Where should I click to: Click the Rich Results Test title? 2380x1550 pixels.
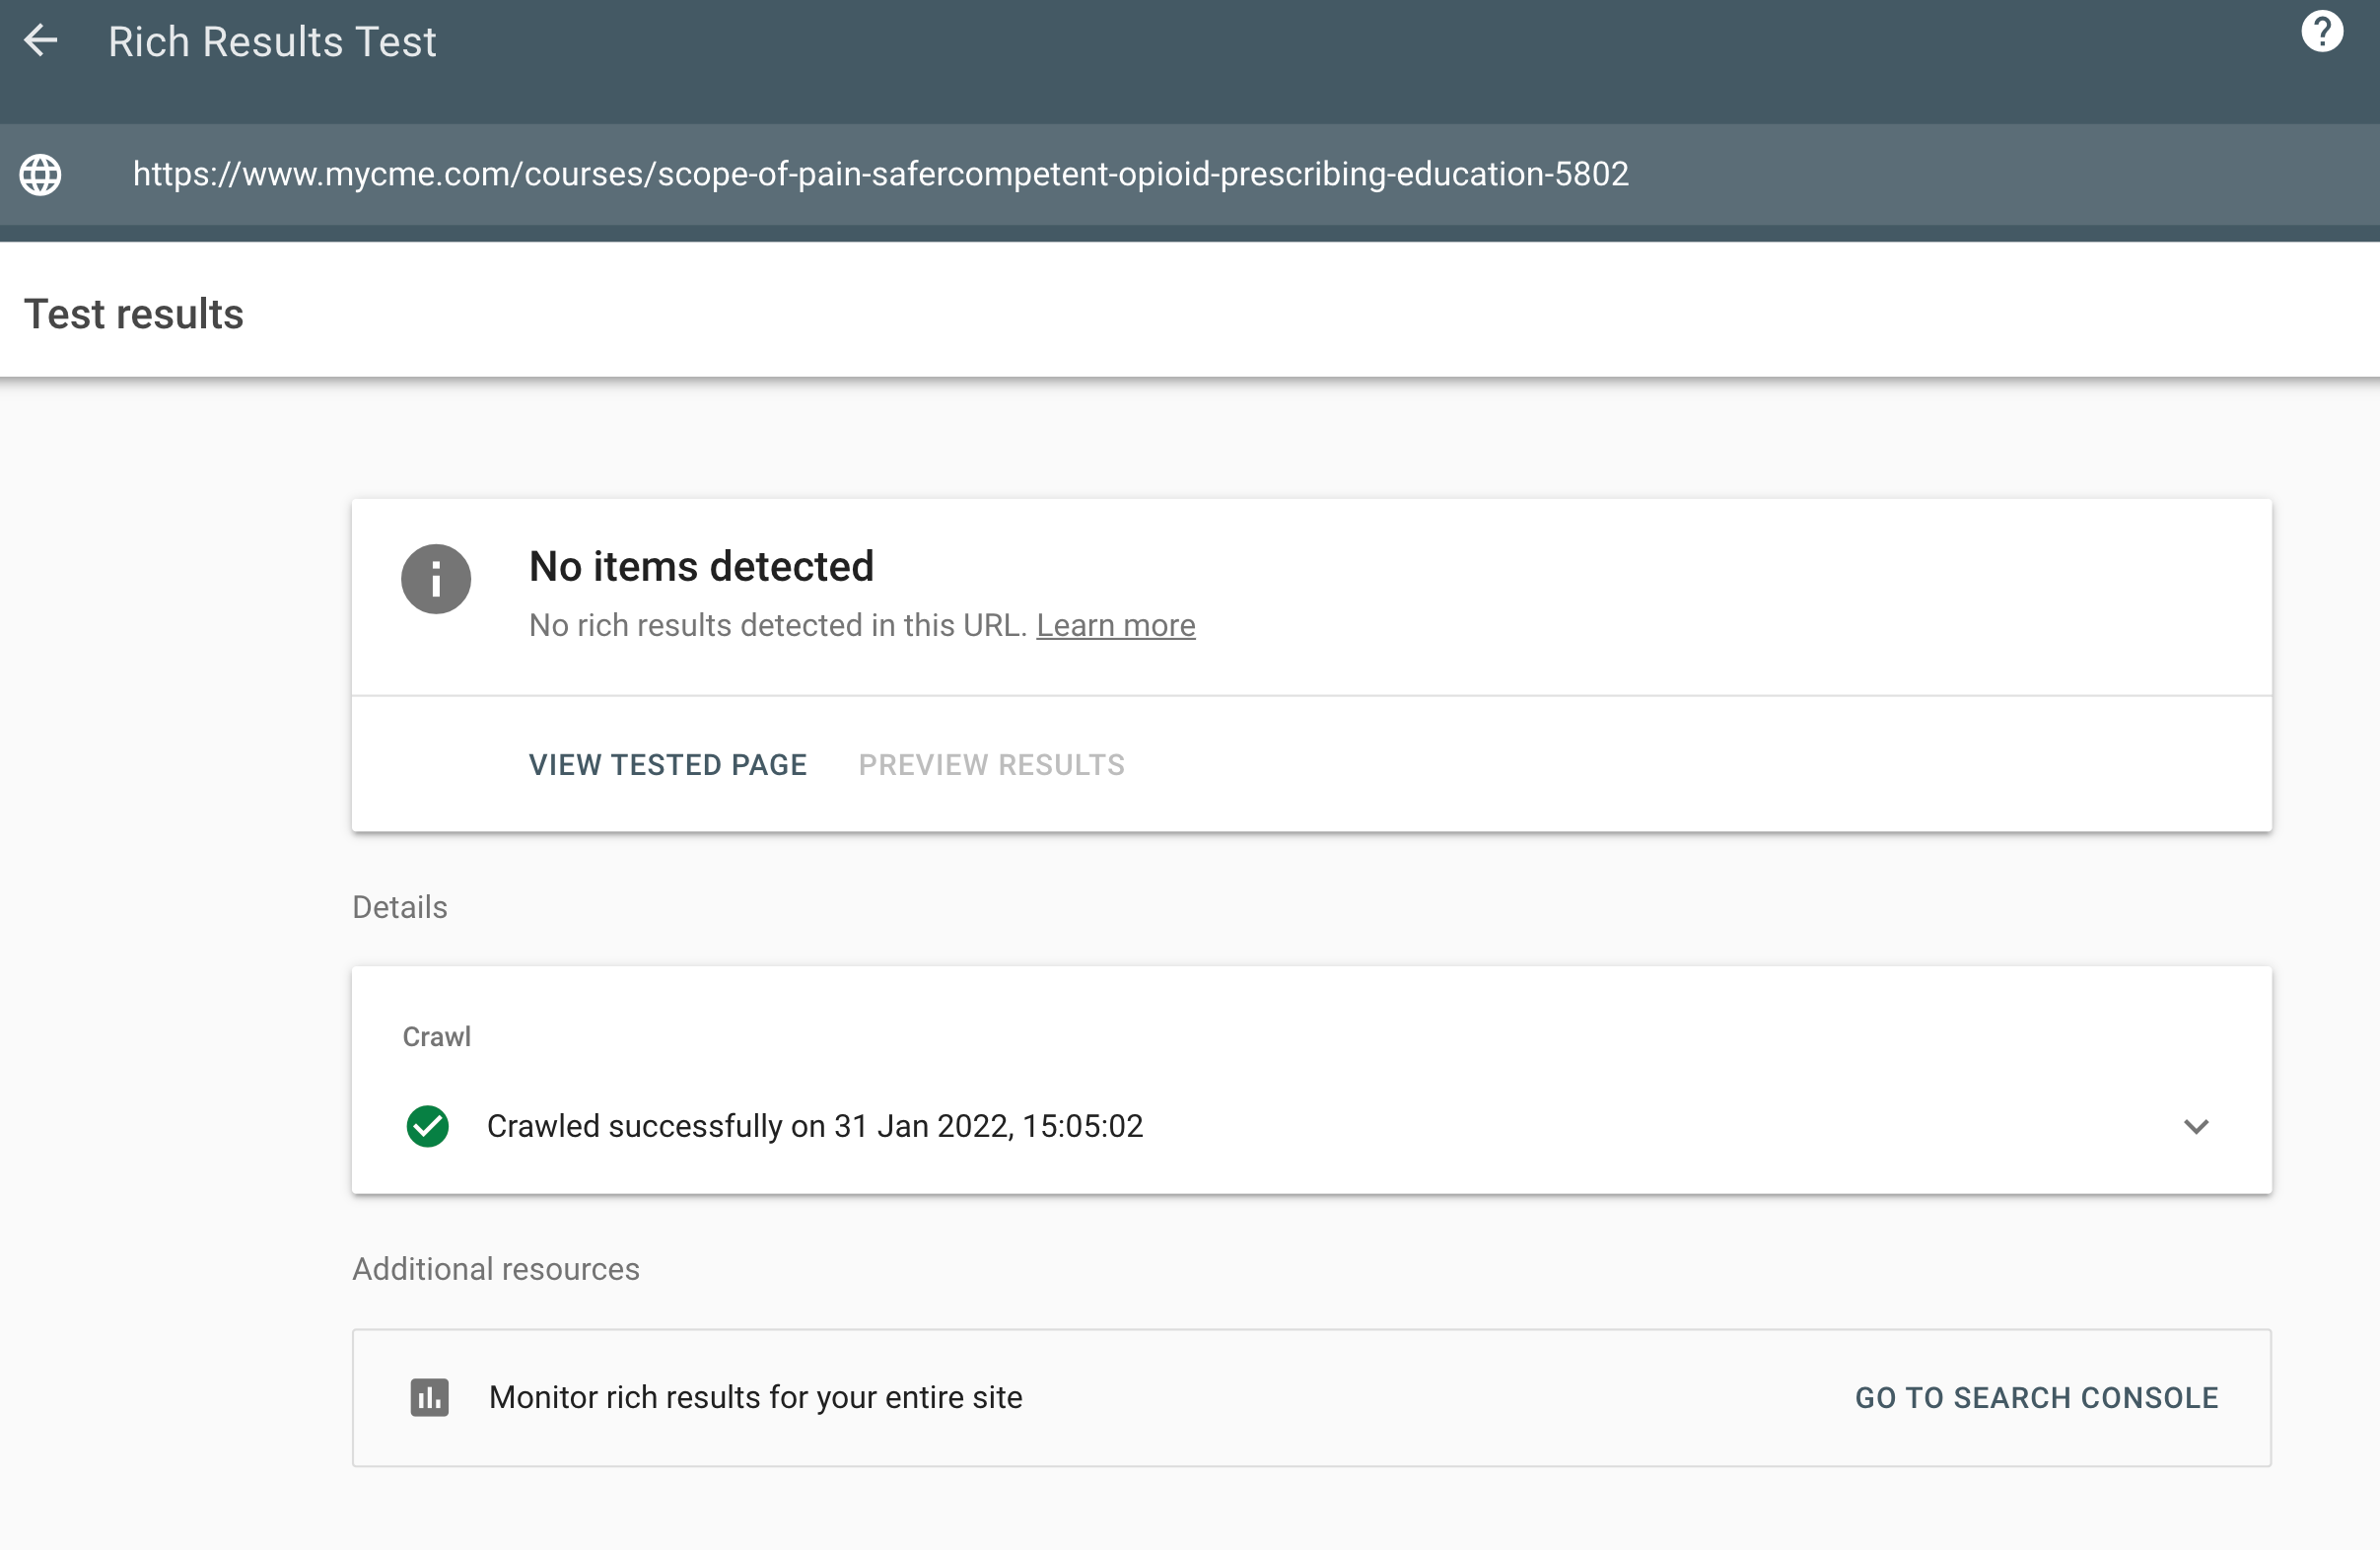pos(272,41)
